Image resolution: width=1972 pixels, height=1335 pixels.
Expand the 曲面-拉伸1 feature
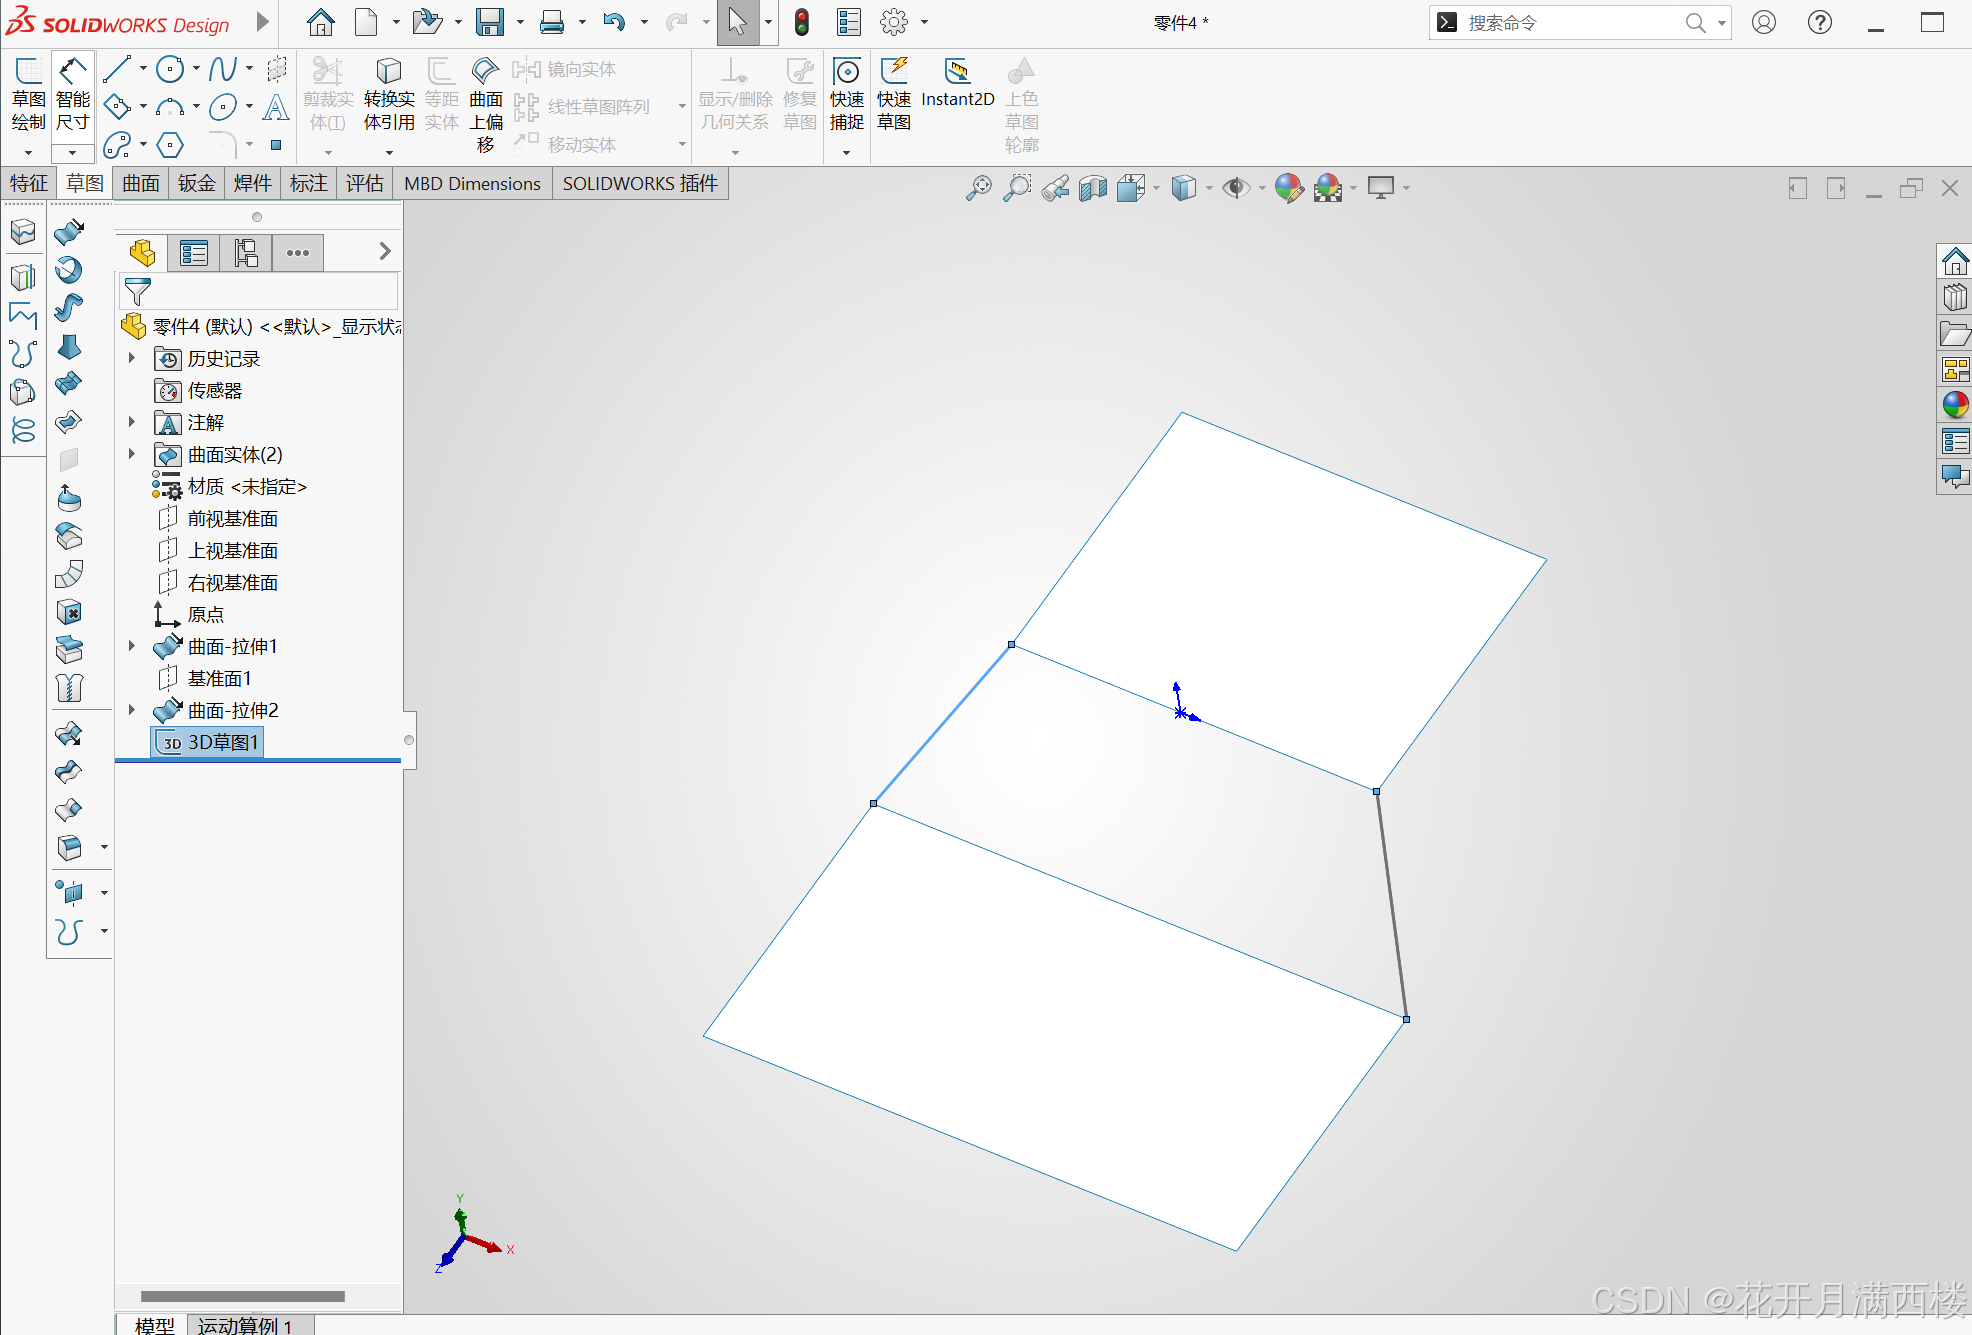[x=132, y=646]
